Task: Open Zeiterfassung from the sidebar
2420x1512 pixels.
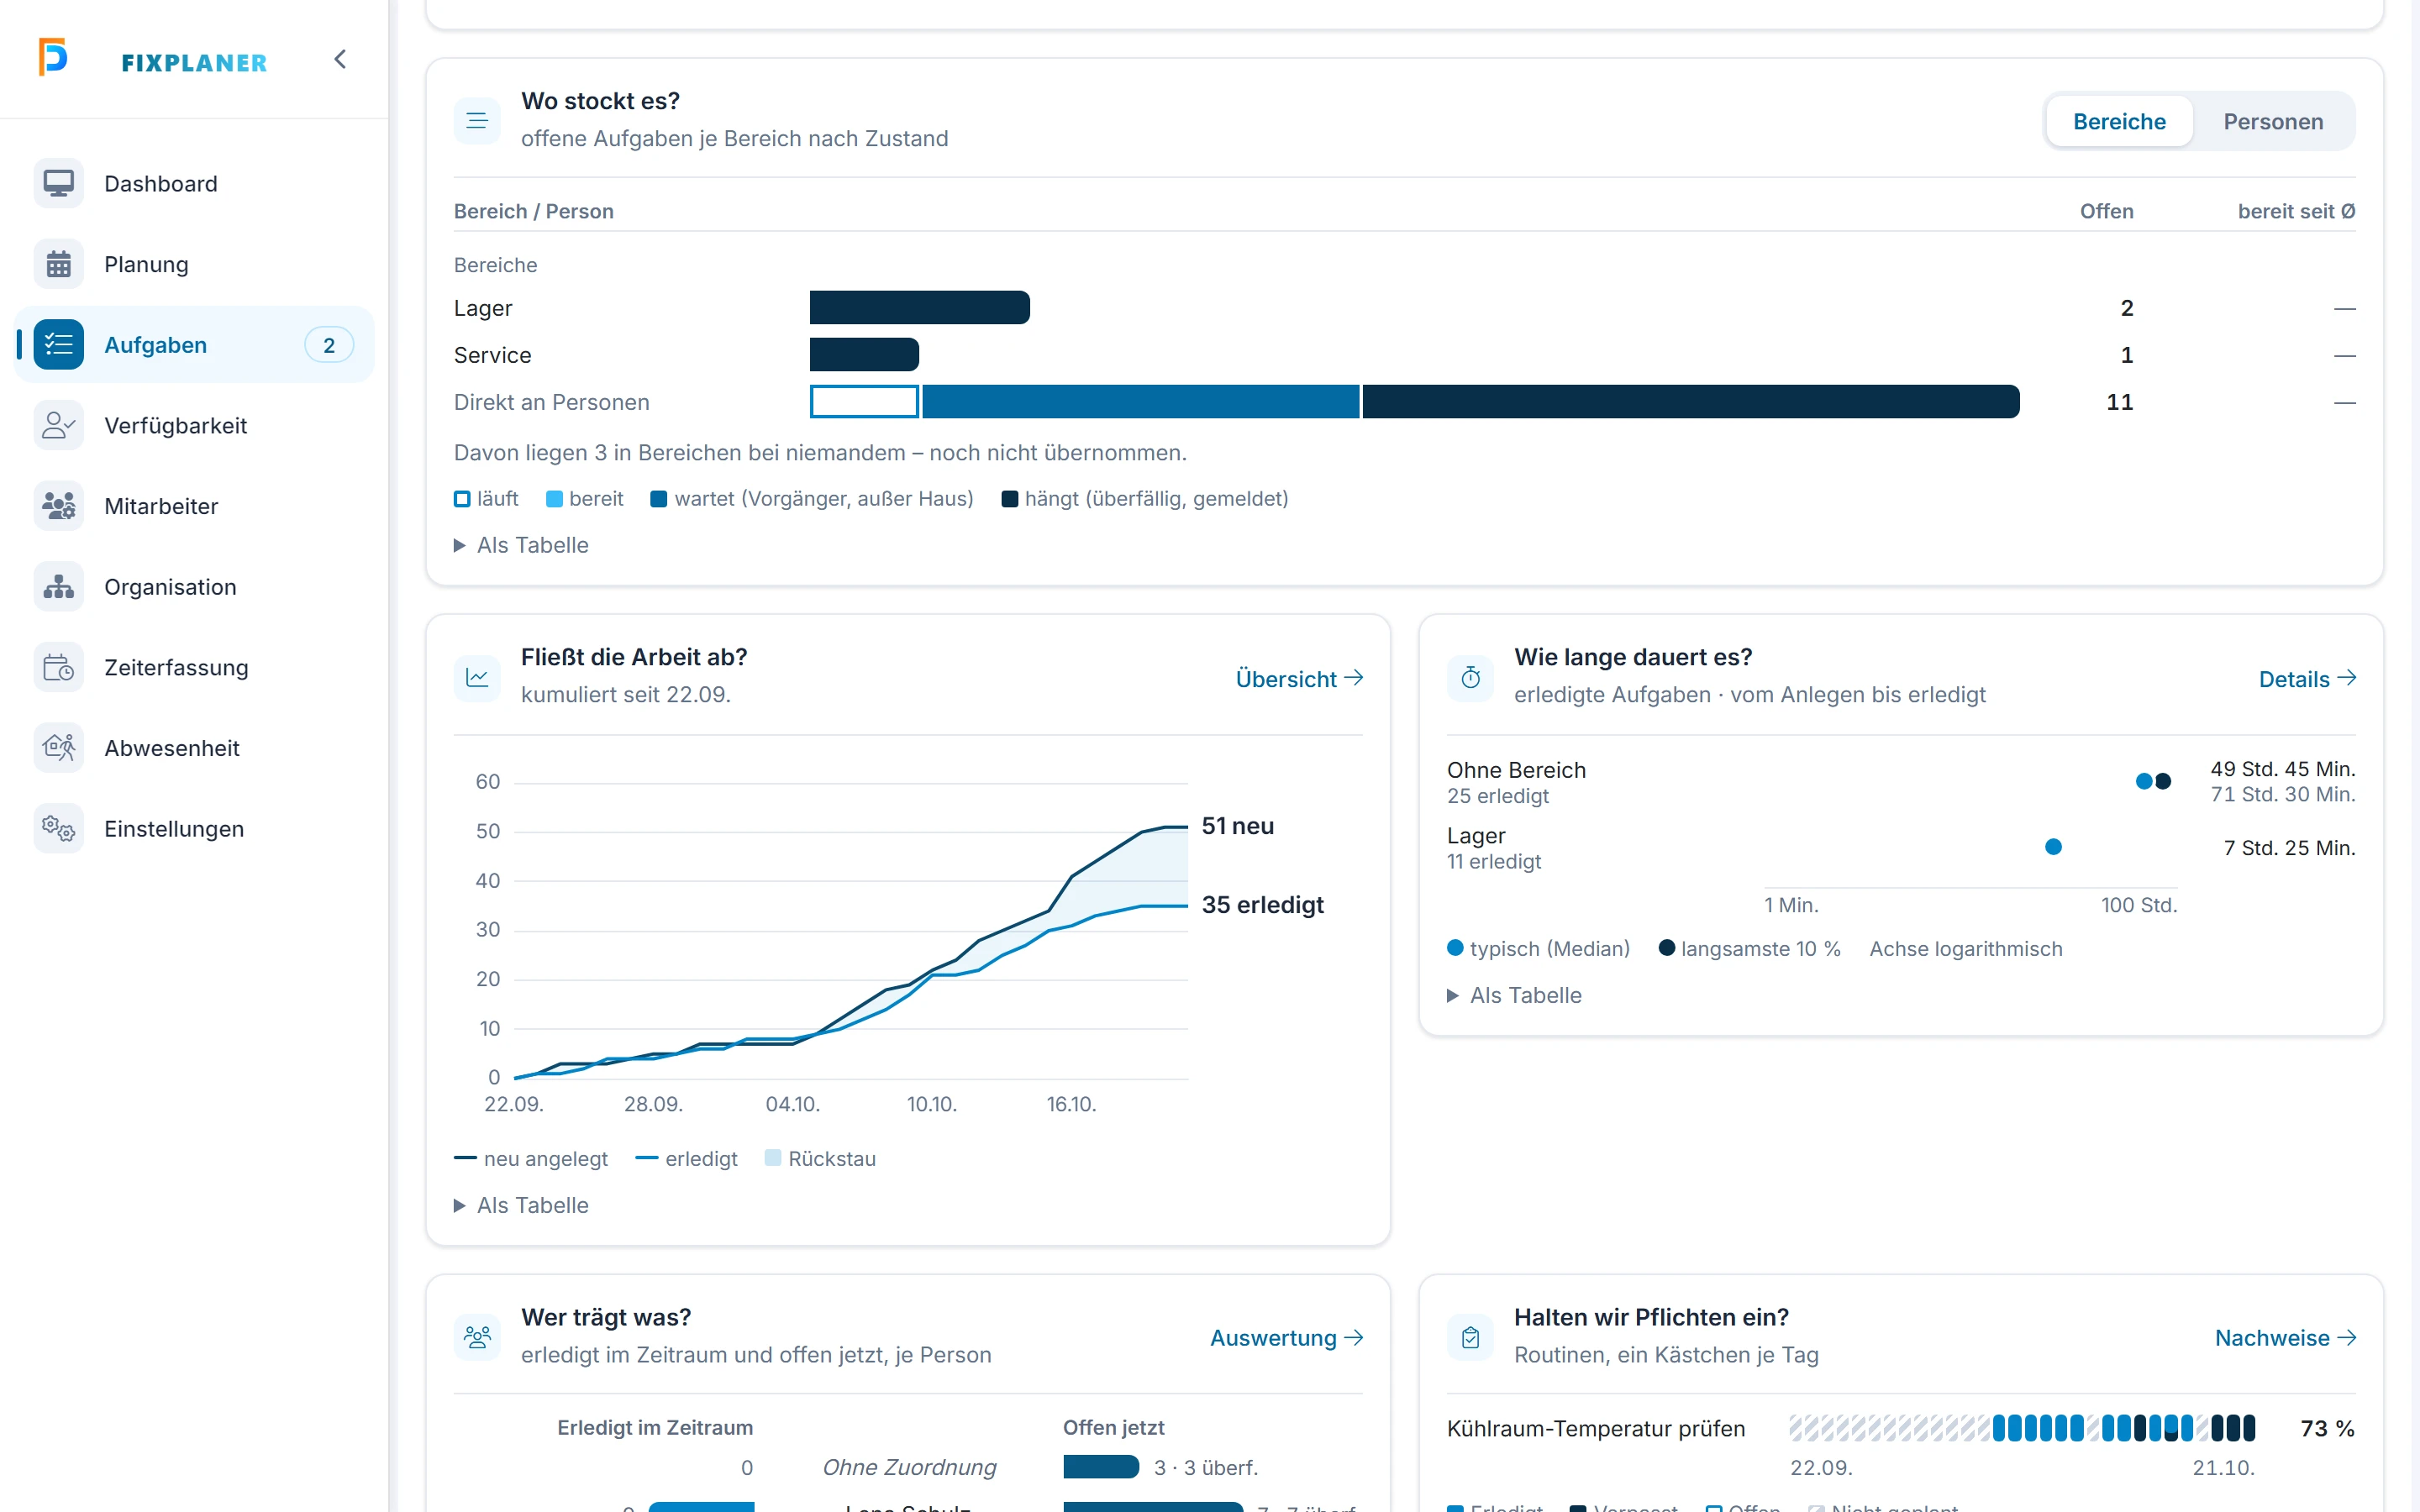Action: [x=194, y=667]
